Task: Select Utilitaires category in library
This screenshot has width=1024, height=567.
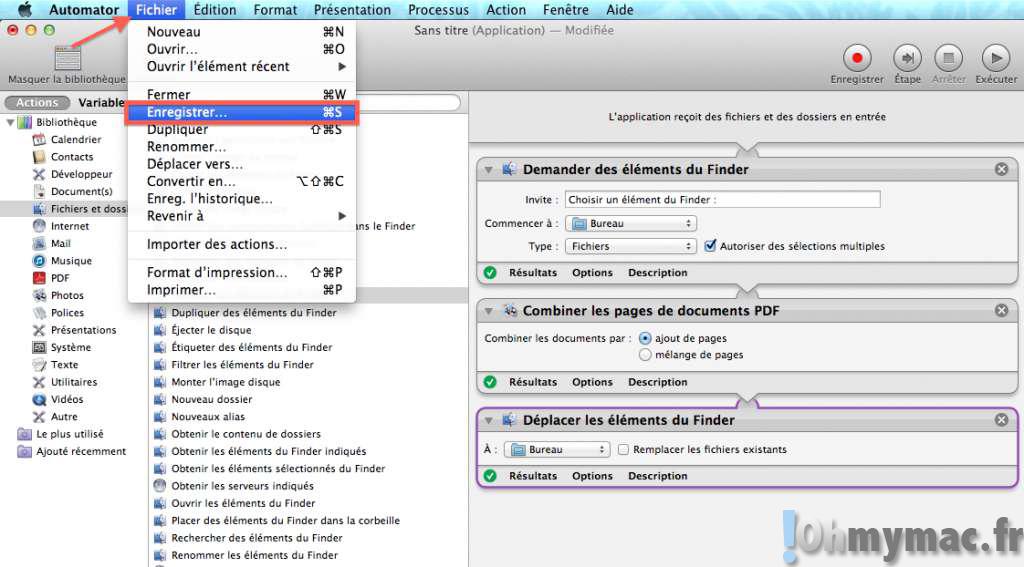Action: point(73,381)
